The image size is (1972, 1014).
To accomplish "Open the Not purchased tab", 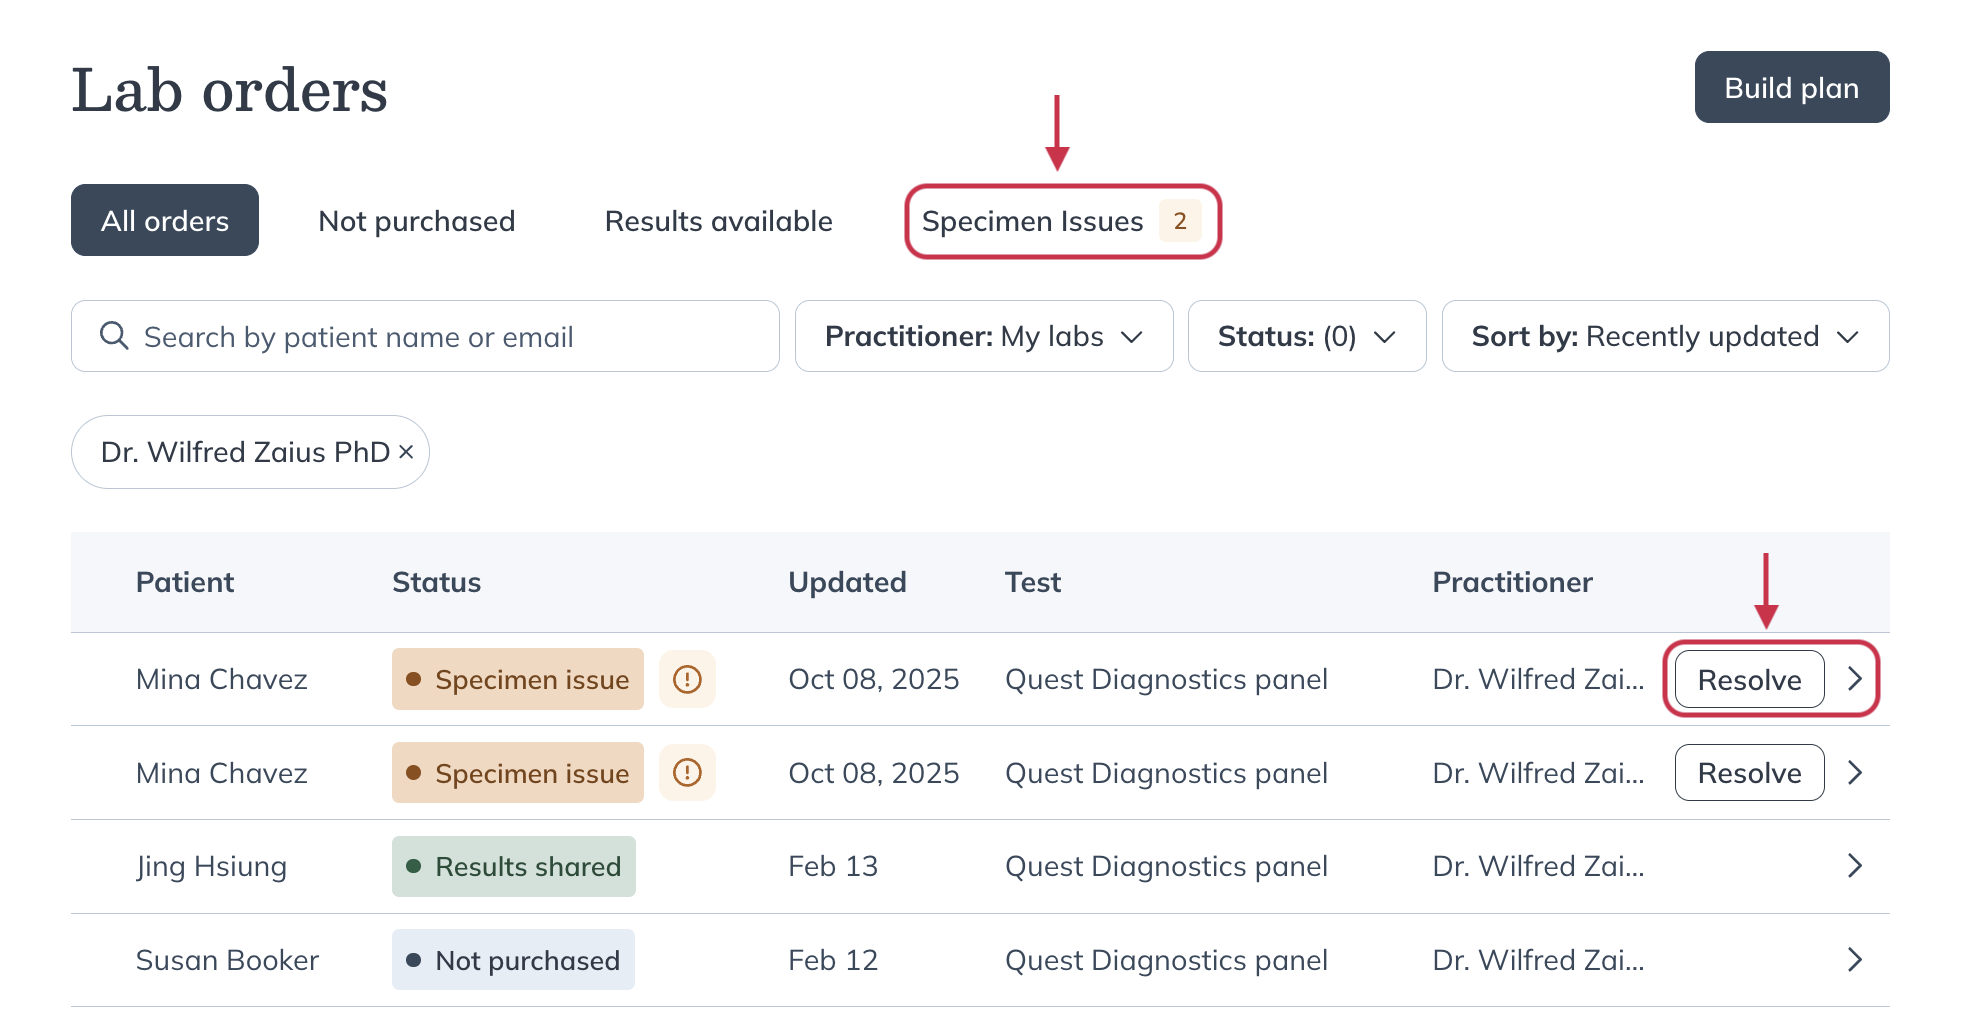I will click(416, 221).
